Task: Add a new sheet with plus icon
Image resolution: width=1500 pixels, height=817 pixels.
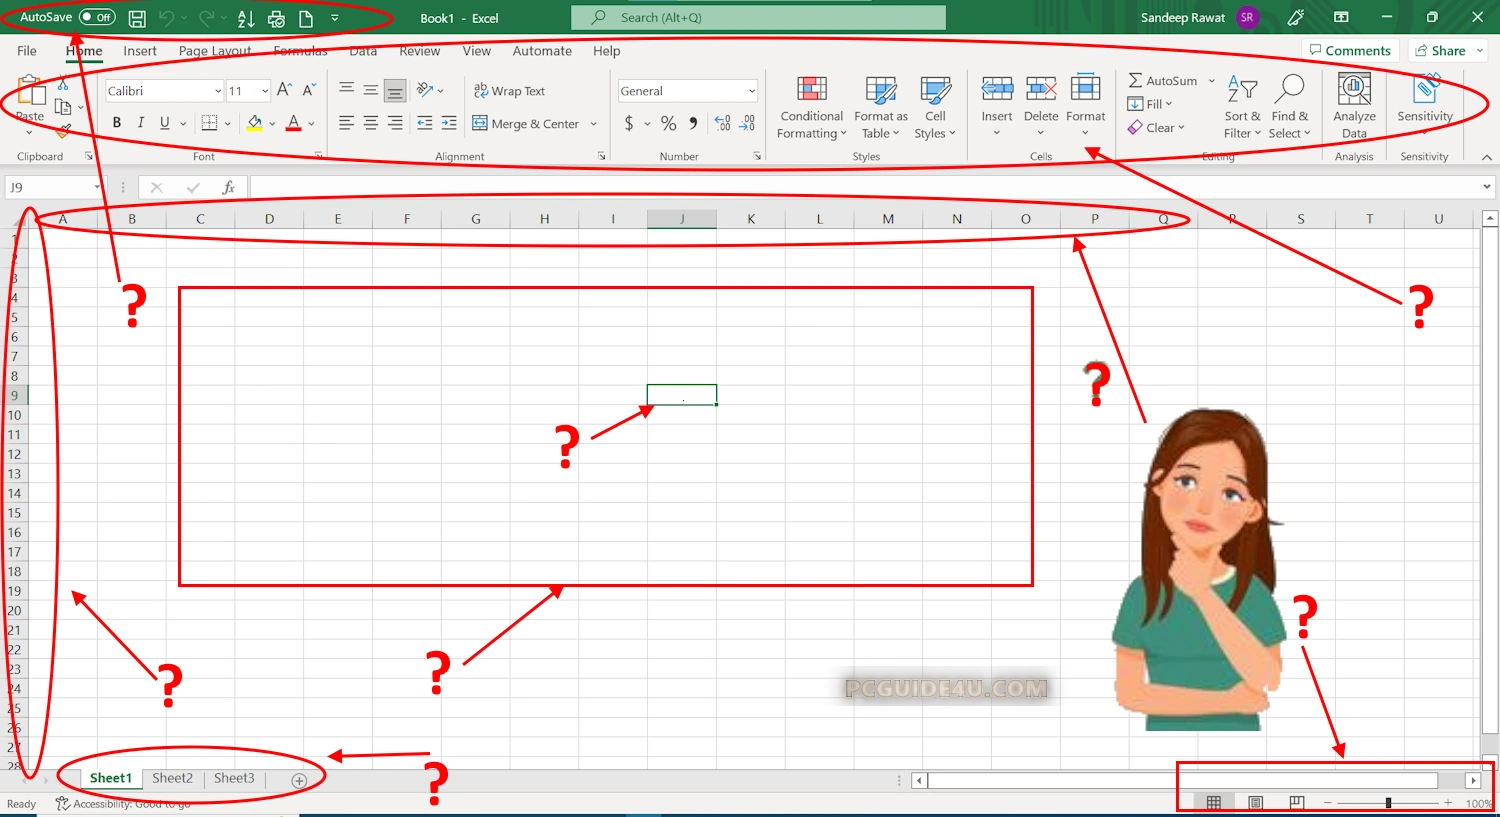Action: 299,780
